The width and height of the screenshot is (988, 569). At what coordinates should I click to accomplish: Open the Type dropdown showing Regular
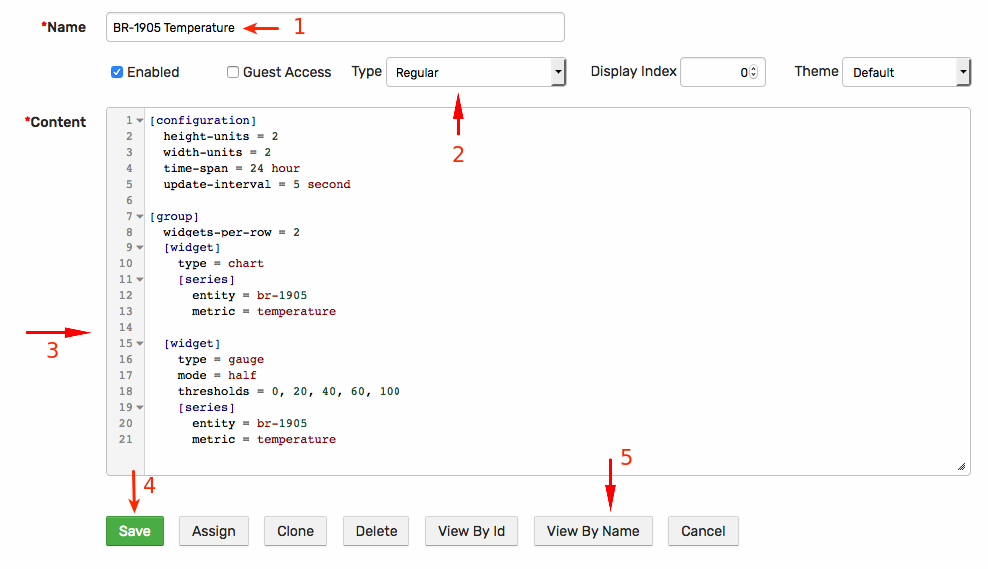click(x=476, y=72)
